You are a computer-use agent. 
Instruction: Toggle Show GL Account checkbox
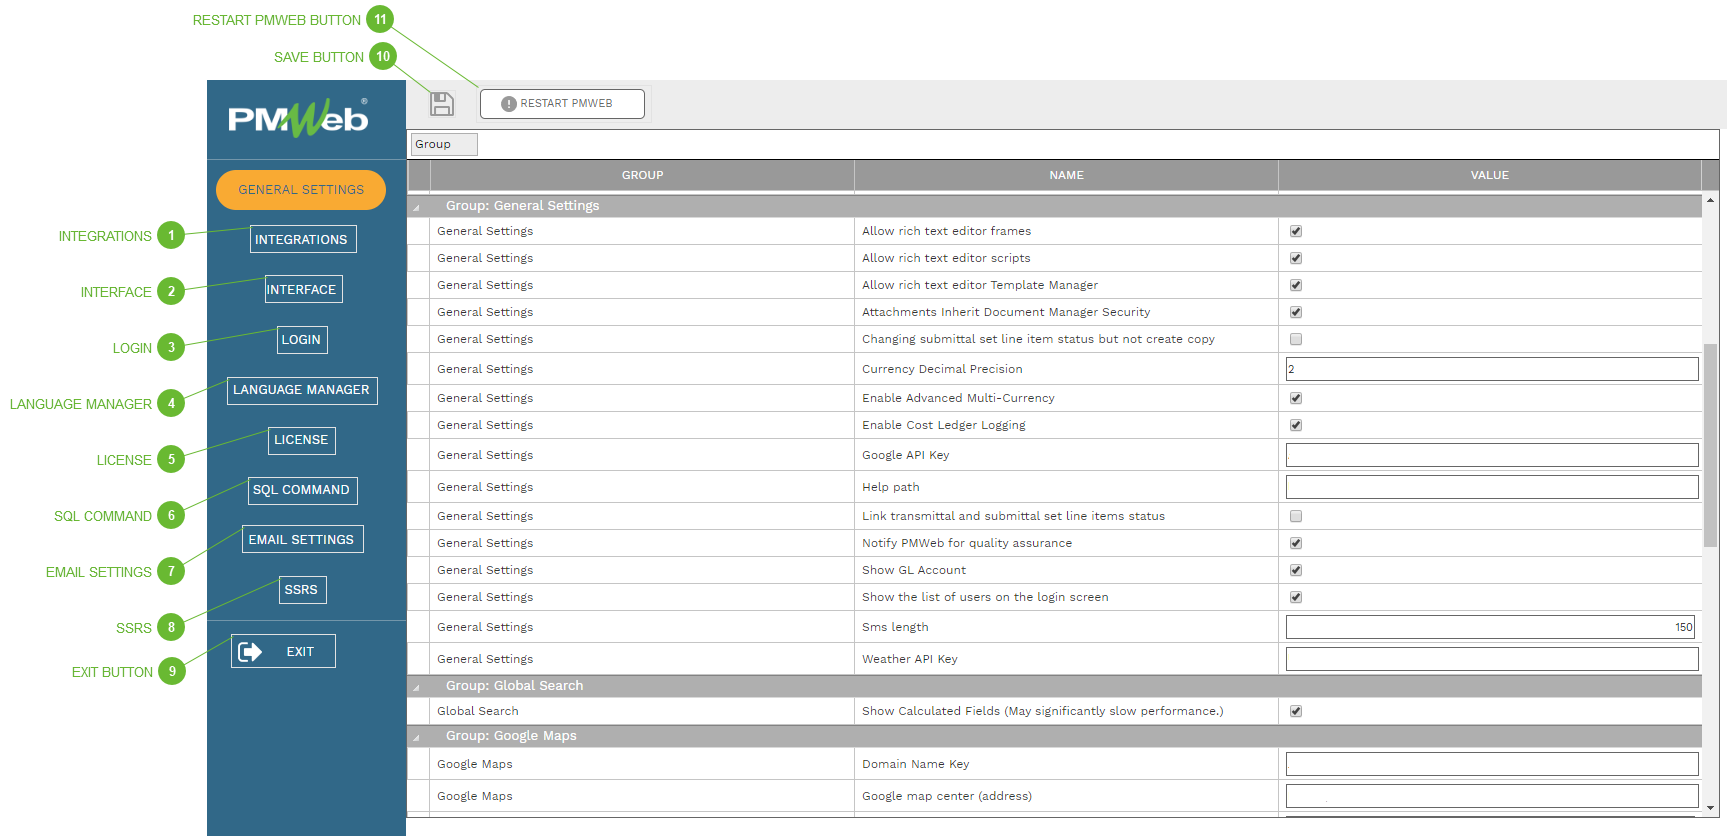pos(1296,570)
